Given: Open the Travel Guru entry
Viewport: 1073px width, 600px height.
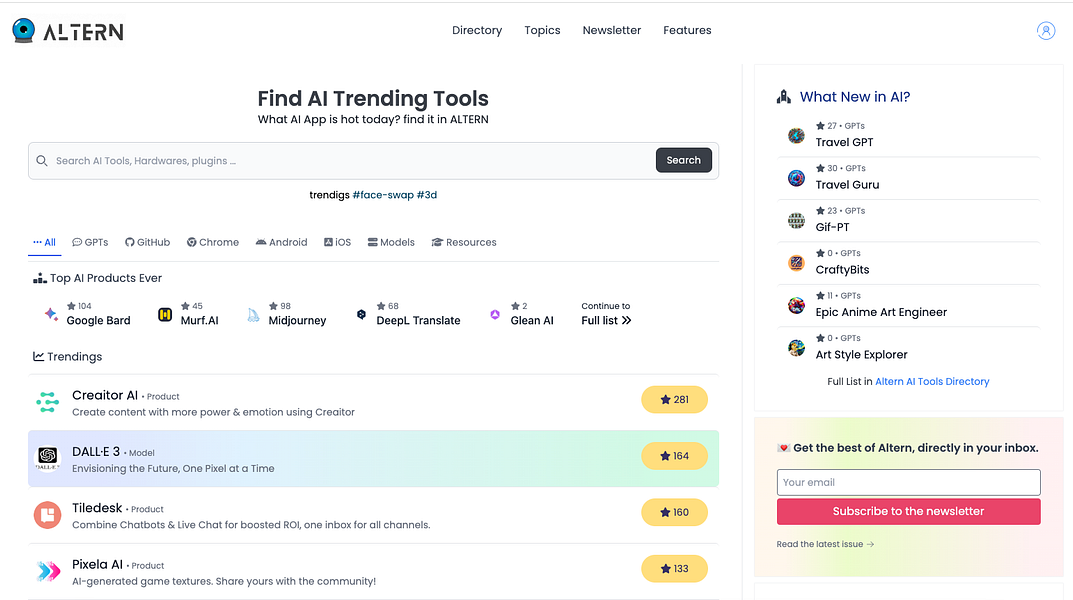Looking at the screenshot, I should click(x=847, y=185).
